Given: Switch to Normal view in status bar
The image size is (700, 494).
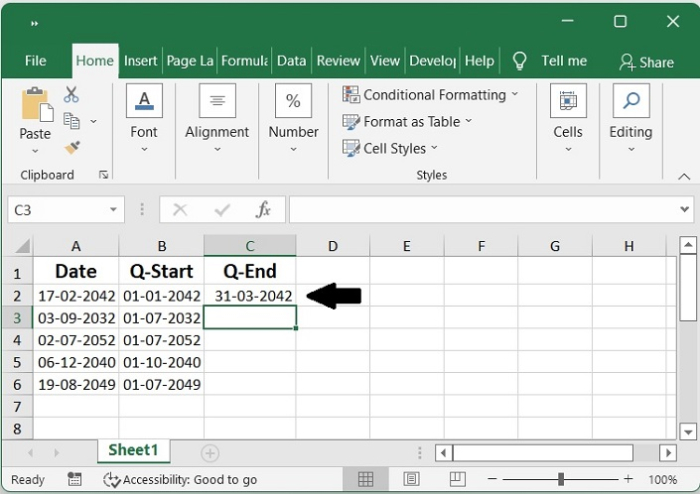Looking at the screenshot, I should click(366, 480).
